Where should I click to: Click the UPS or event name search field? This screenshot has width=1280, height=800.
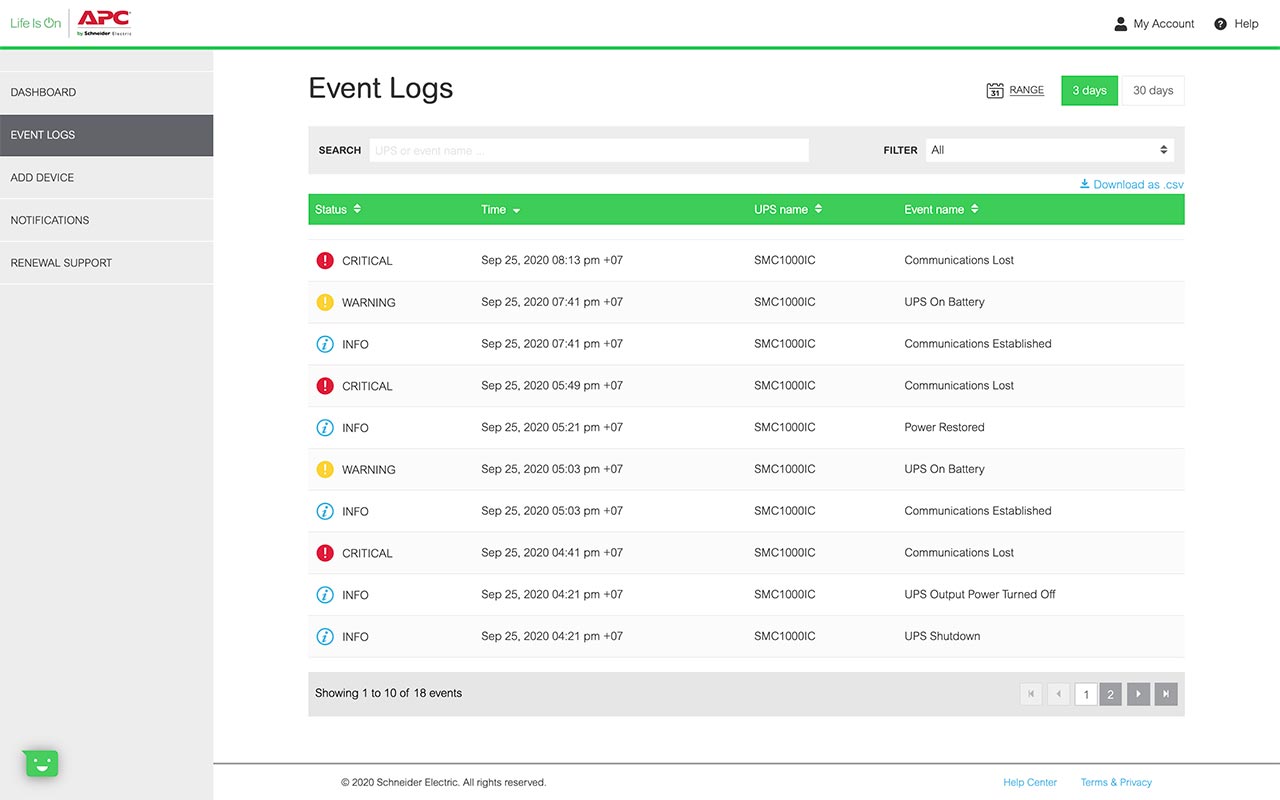point(588,150)
